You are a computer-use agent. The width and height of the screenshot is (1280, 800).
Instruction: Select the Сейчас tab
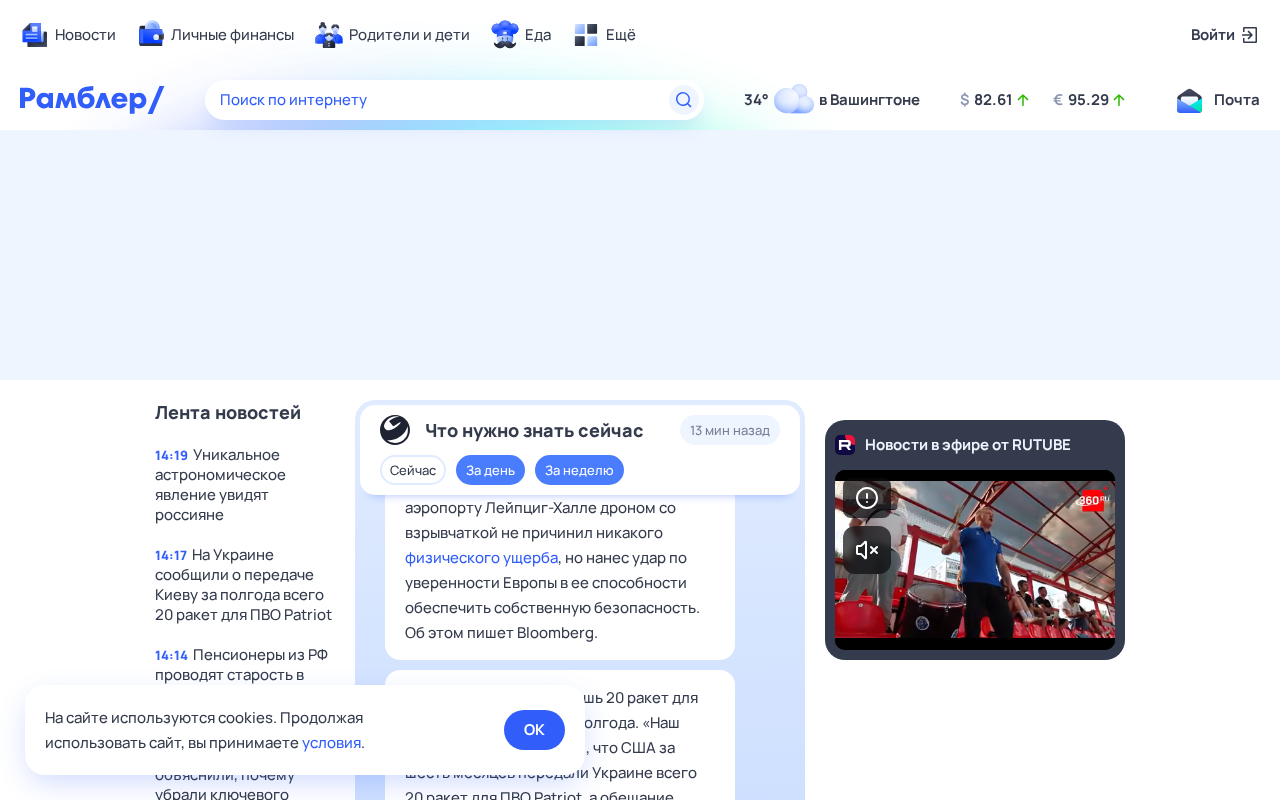click(x=413, y=470)
